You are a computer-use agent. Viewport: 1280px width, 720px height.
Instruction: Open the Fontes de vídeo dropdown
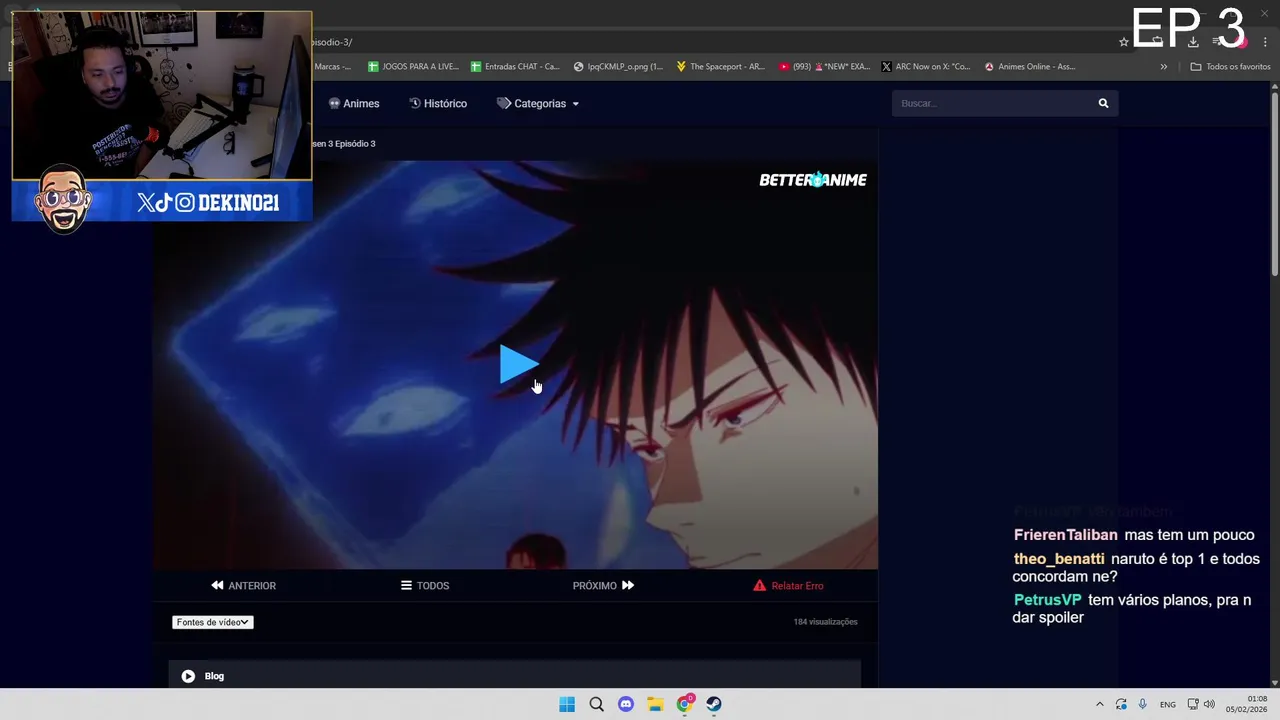[213, 622]
